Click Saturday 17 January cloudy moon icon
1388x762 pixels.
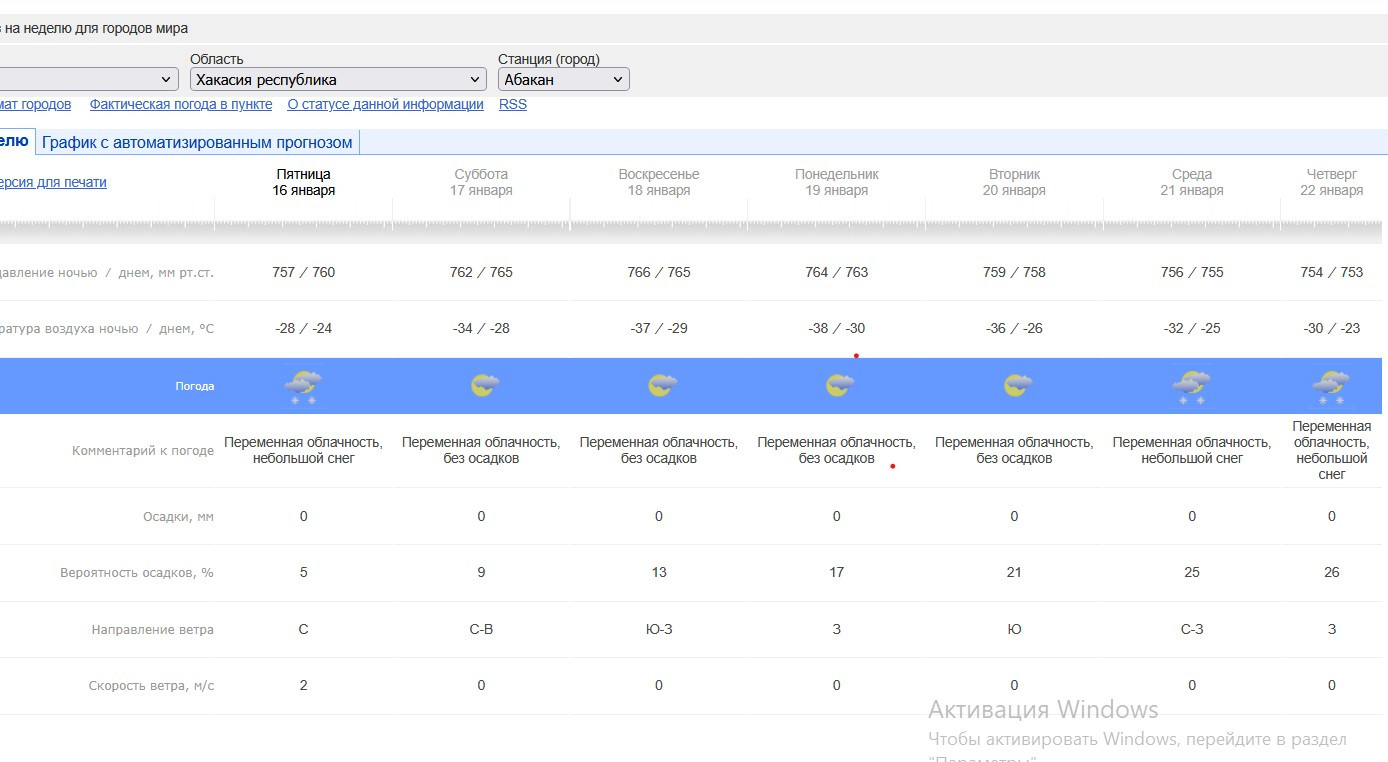coord(484,385)
